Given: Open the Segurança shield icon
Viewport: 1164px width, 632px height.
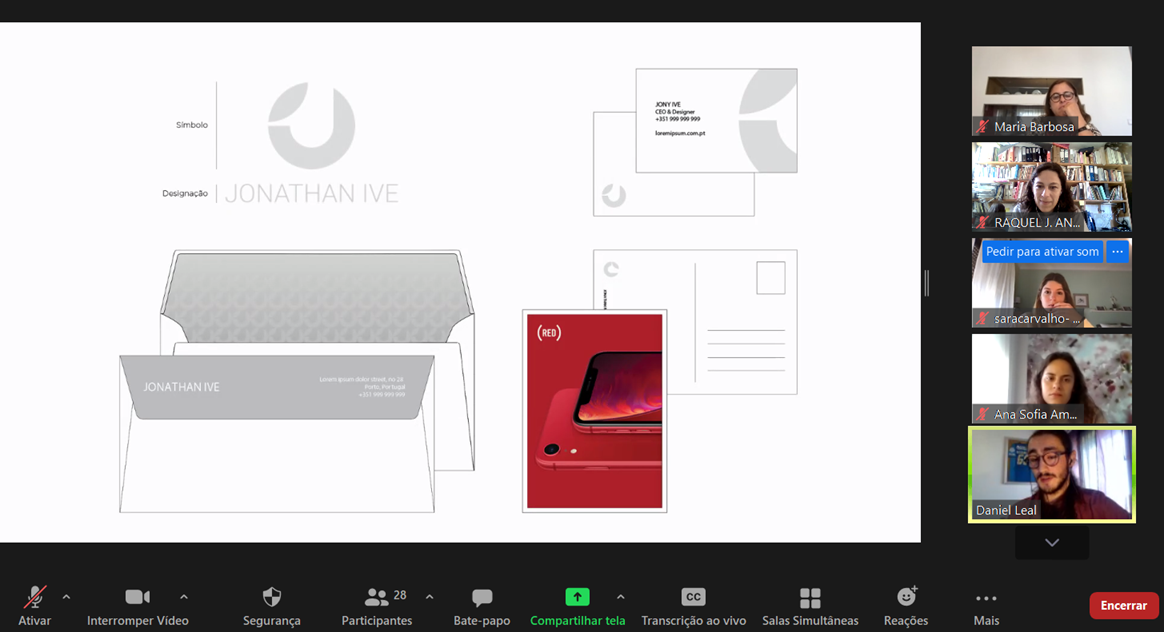Looking at the screenshot, I should pos(272,597).
